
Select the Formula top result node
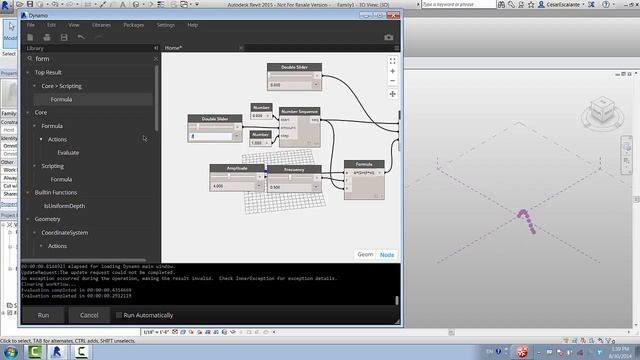click(x=93, y=99)
